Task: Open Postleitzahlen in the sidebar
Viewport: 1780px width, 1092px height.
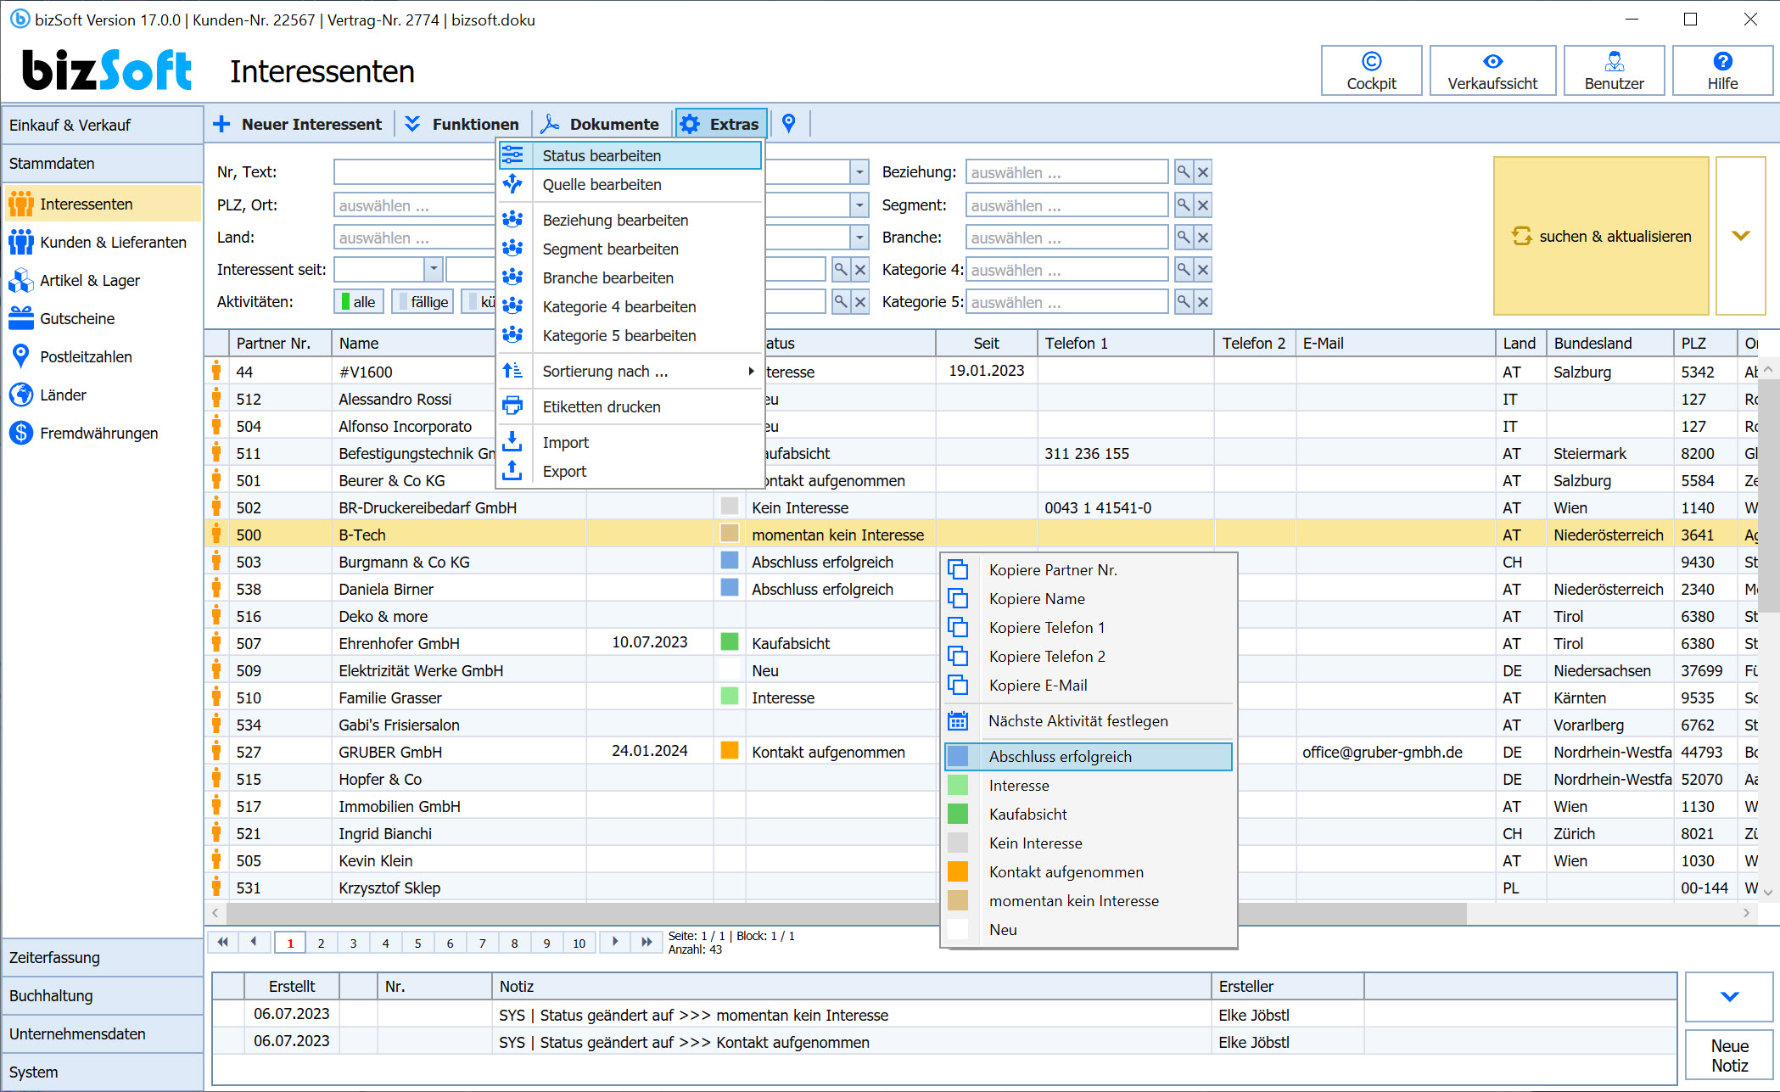Action: (102, 356)
